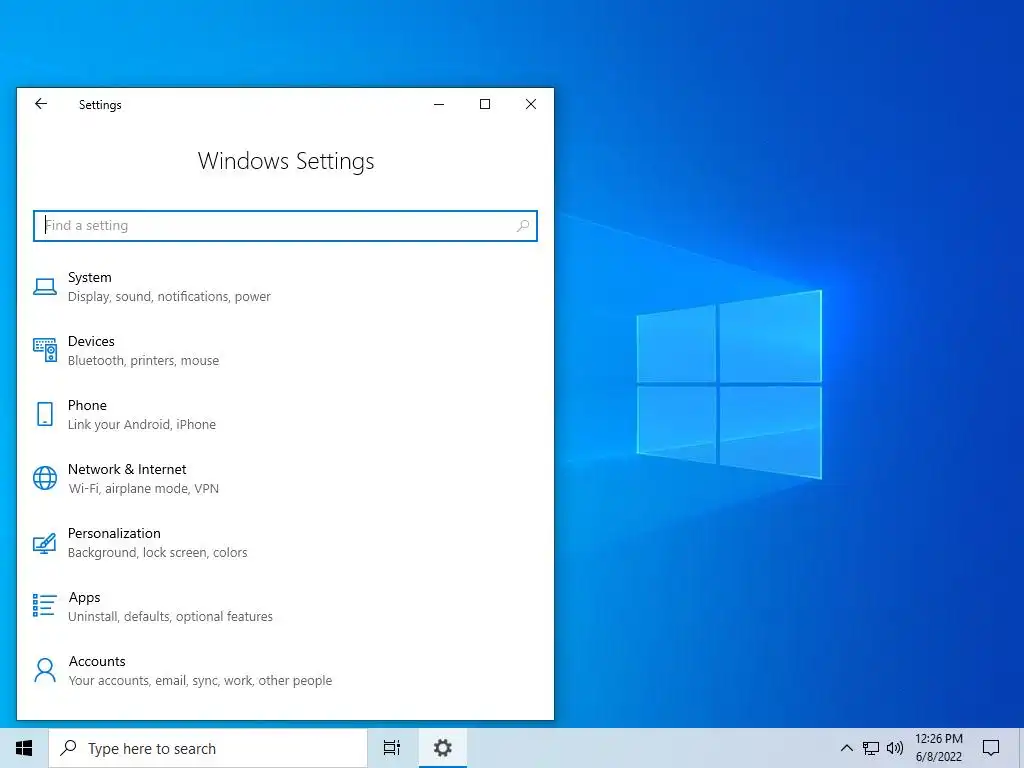This screenshot has height=768, width=1024.
Task: Click 'Wi-Fi, airplane mode, VPN' text
Action: [144, 488]
